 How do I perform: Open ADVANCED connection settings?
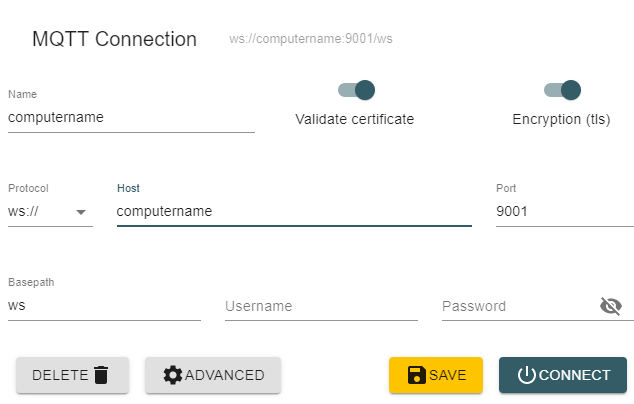[213, 375]
